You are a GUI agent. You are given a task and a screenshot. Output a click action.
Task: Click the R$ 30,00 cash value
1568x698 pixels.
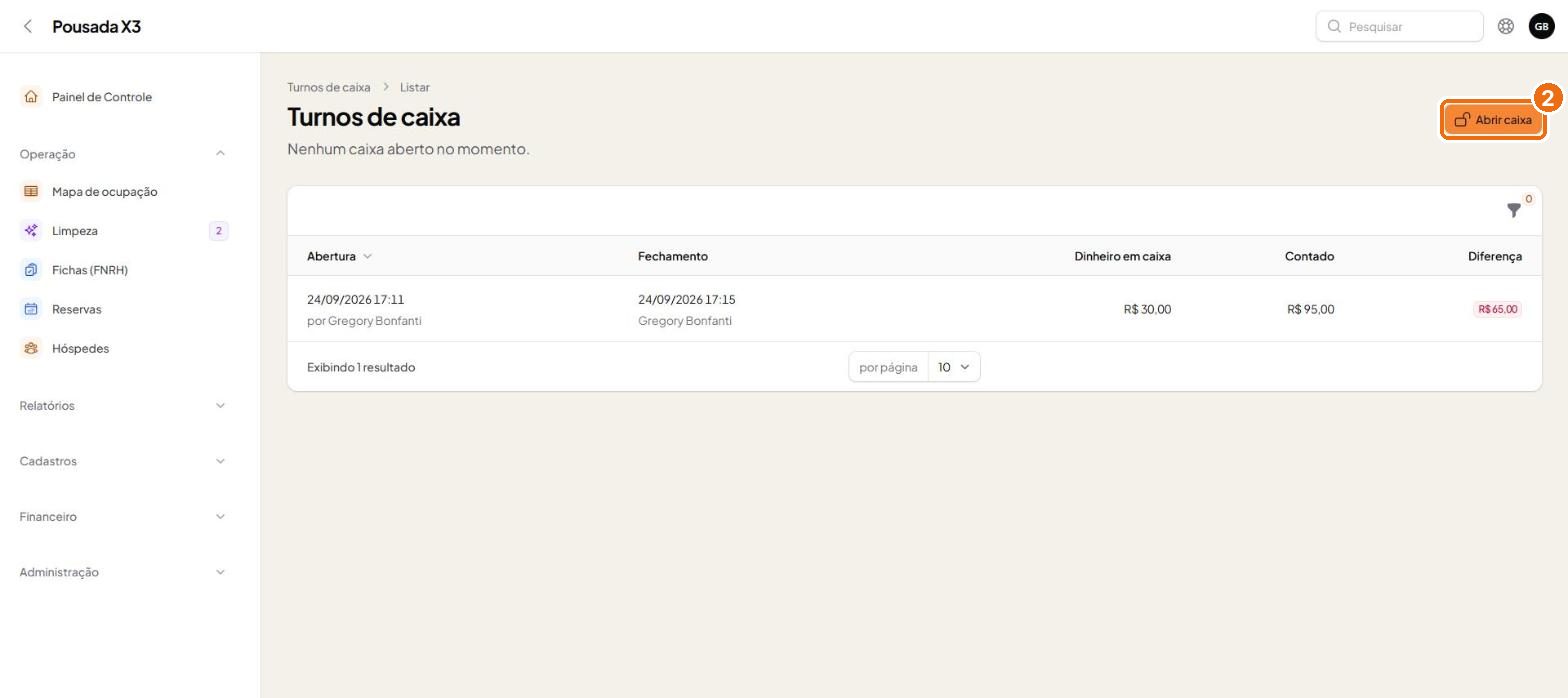click(1147, 309)
